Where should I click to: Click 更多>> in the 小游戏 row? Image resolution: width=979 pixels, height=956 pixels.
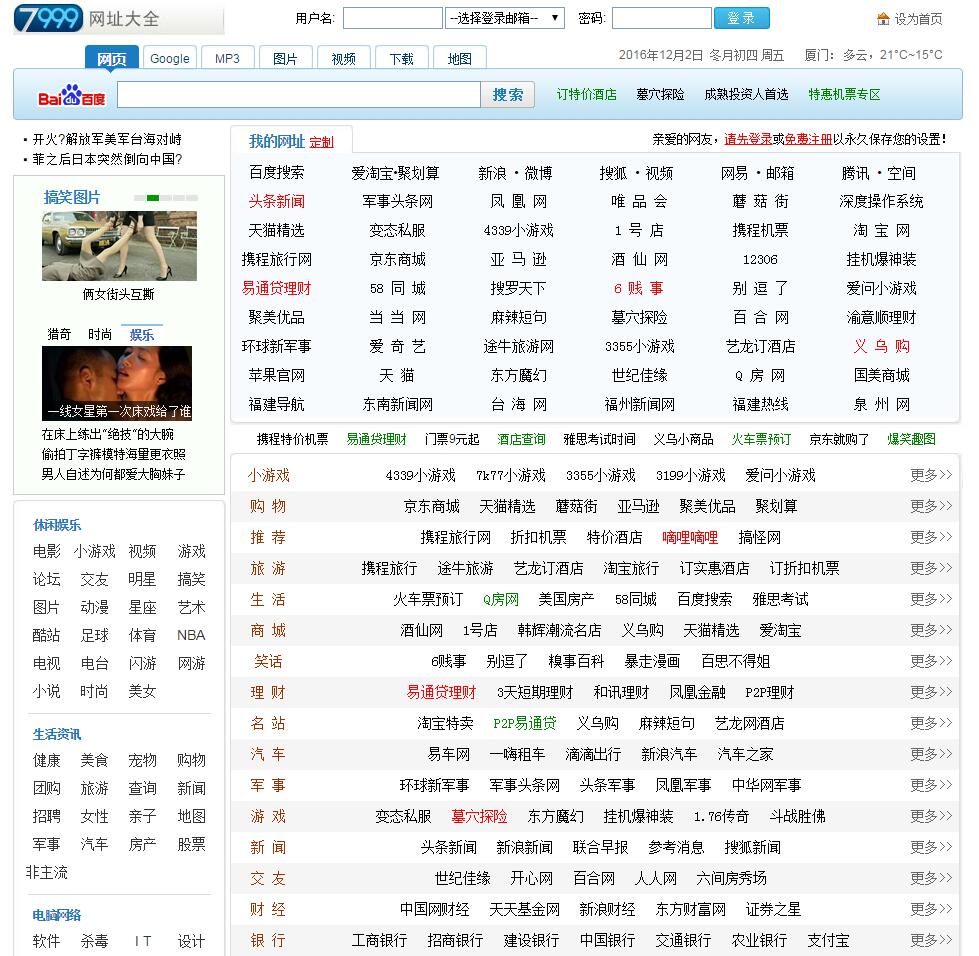point(931,475)
